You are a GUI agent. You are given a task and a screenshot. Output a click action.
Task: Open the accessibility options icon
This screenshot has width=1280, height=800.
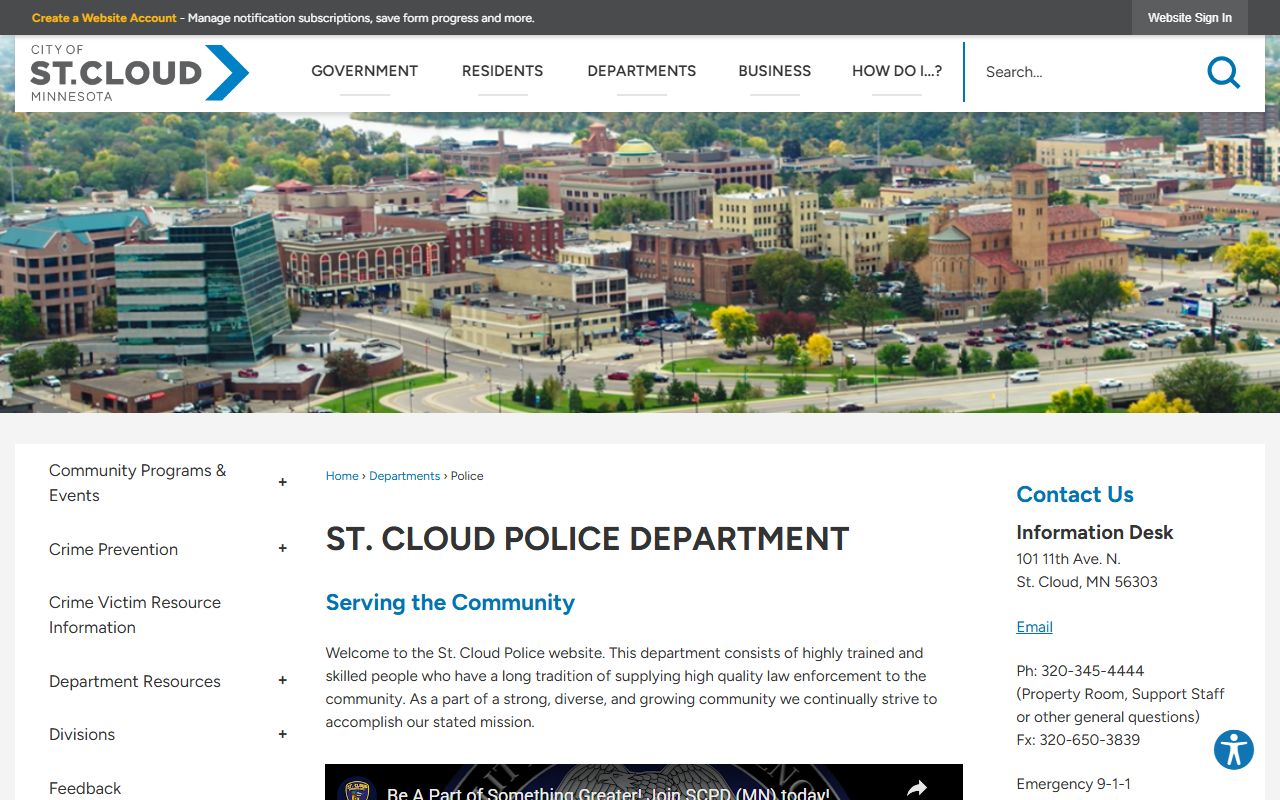click(x=1234, y=750)
